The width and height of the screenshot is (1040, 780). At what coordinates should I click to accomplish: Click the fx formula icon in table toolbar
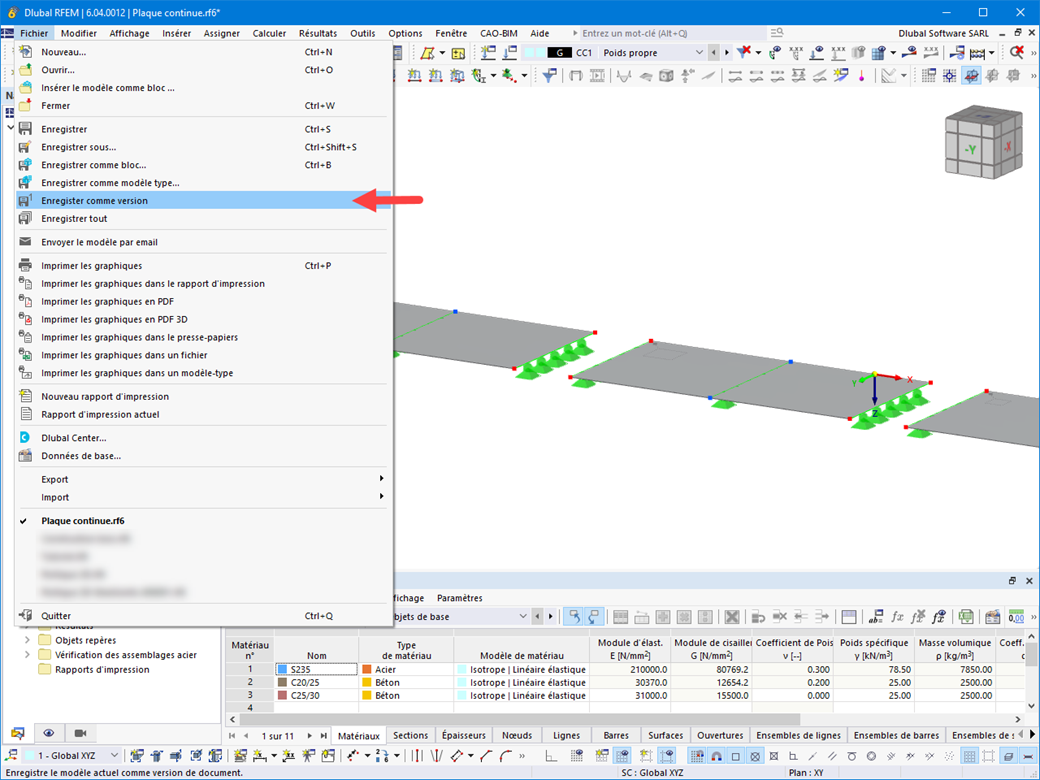coord(897,617)
